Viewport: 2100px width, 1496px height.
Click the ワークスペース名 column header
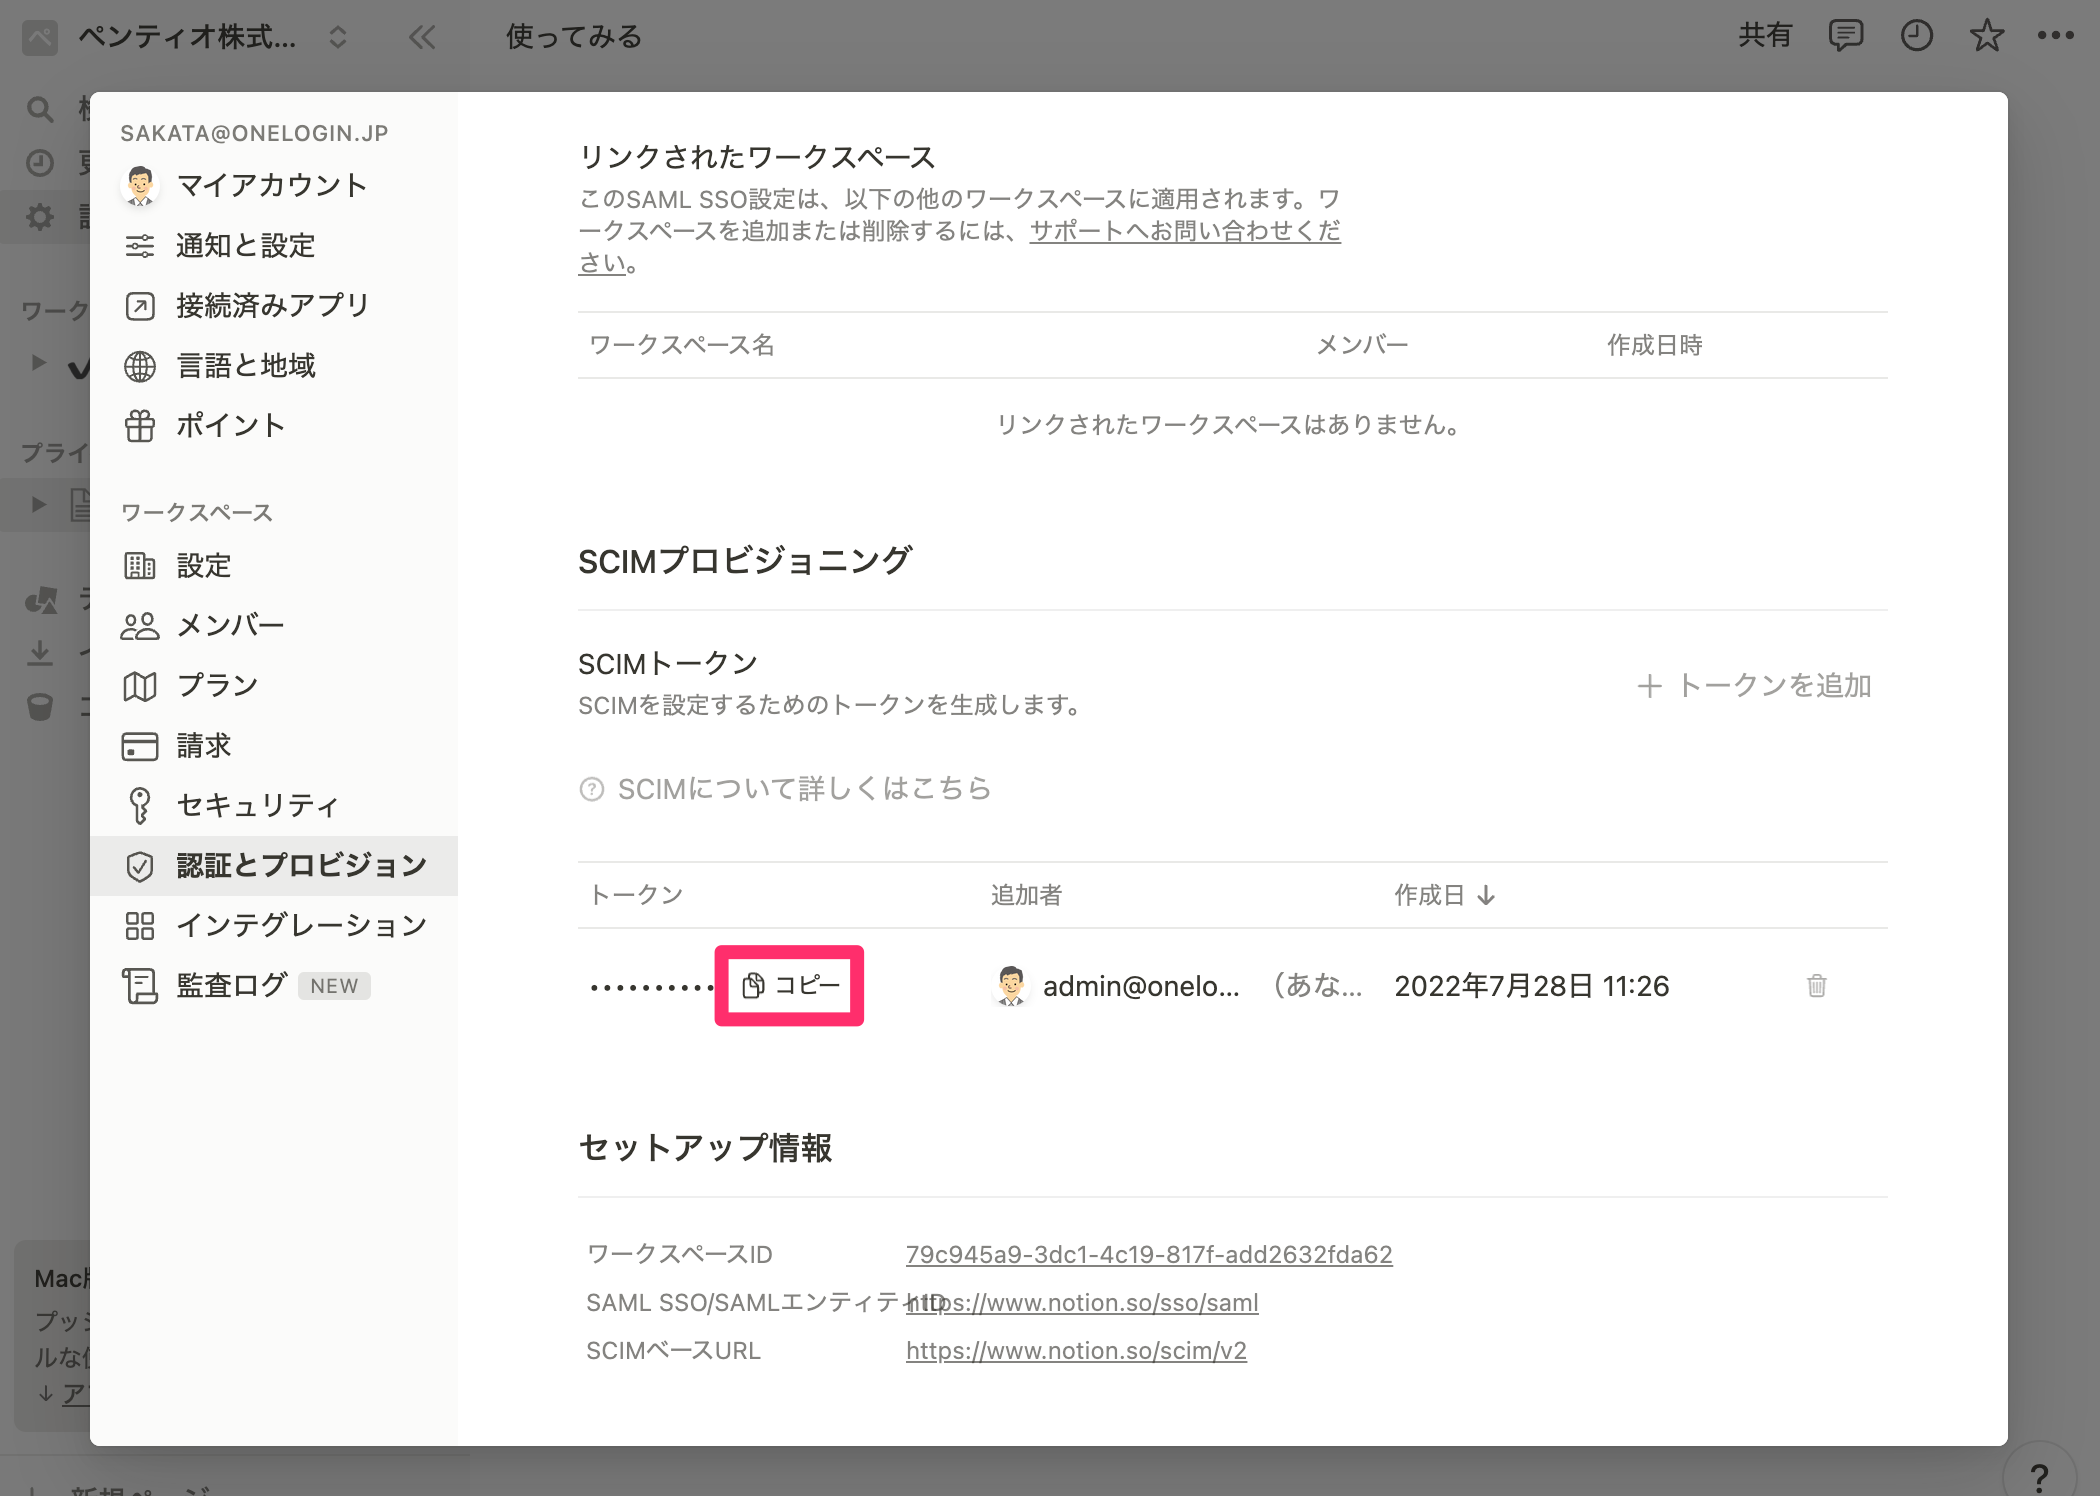[x=682, y=345]
